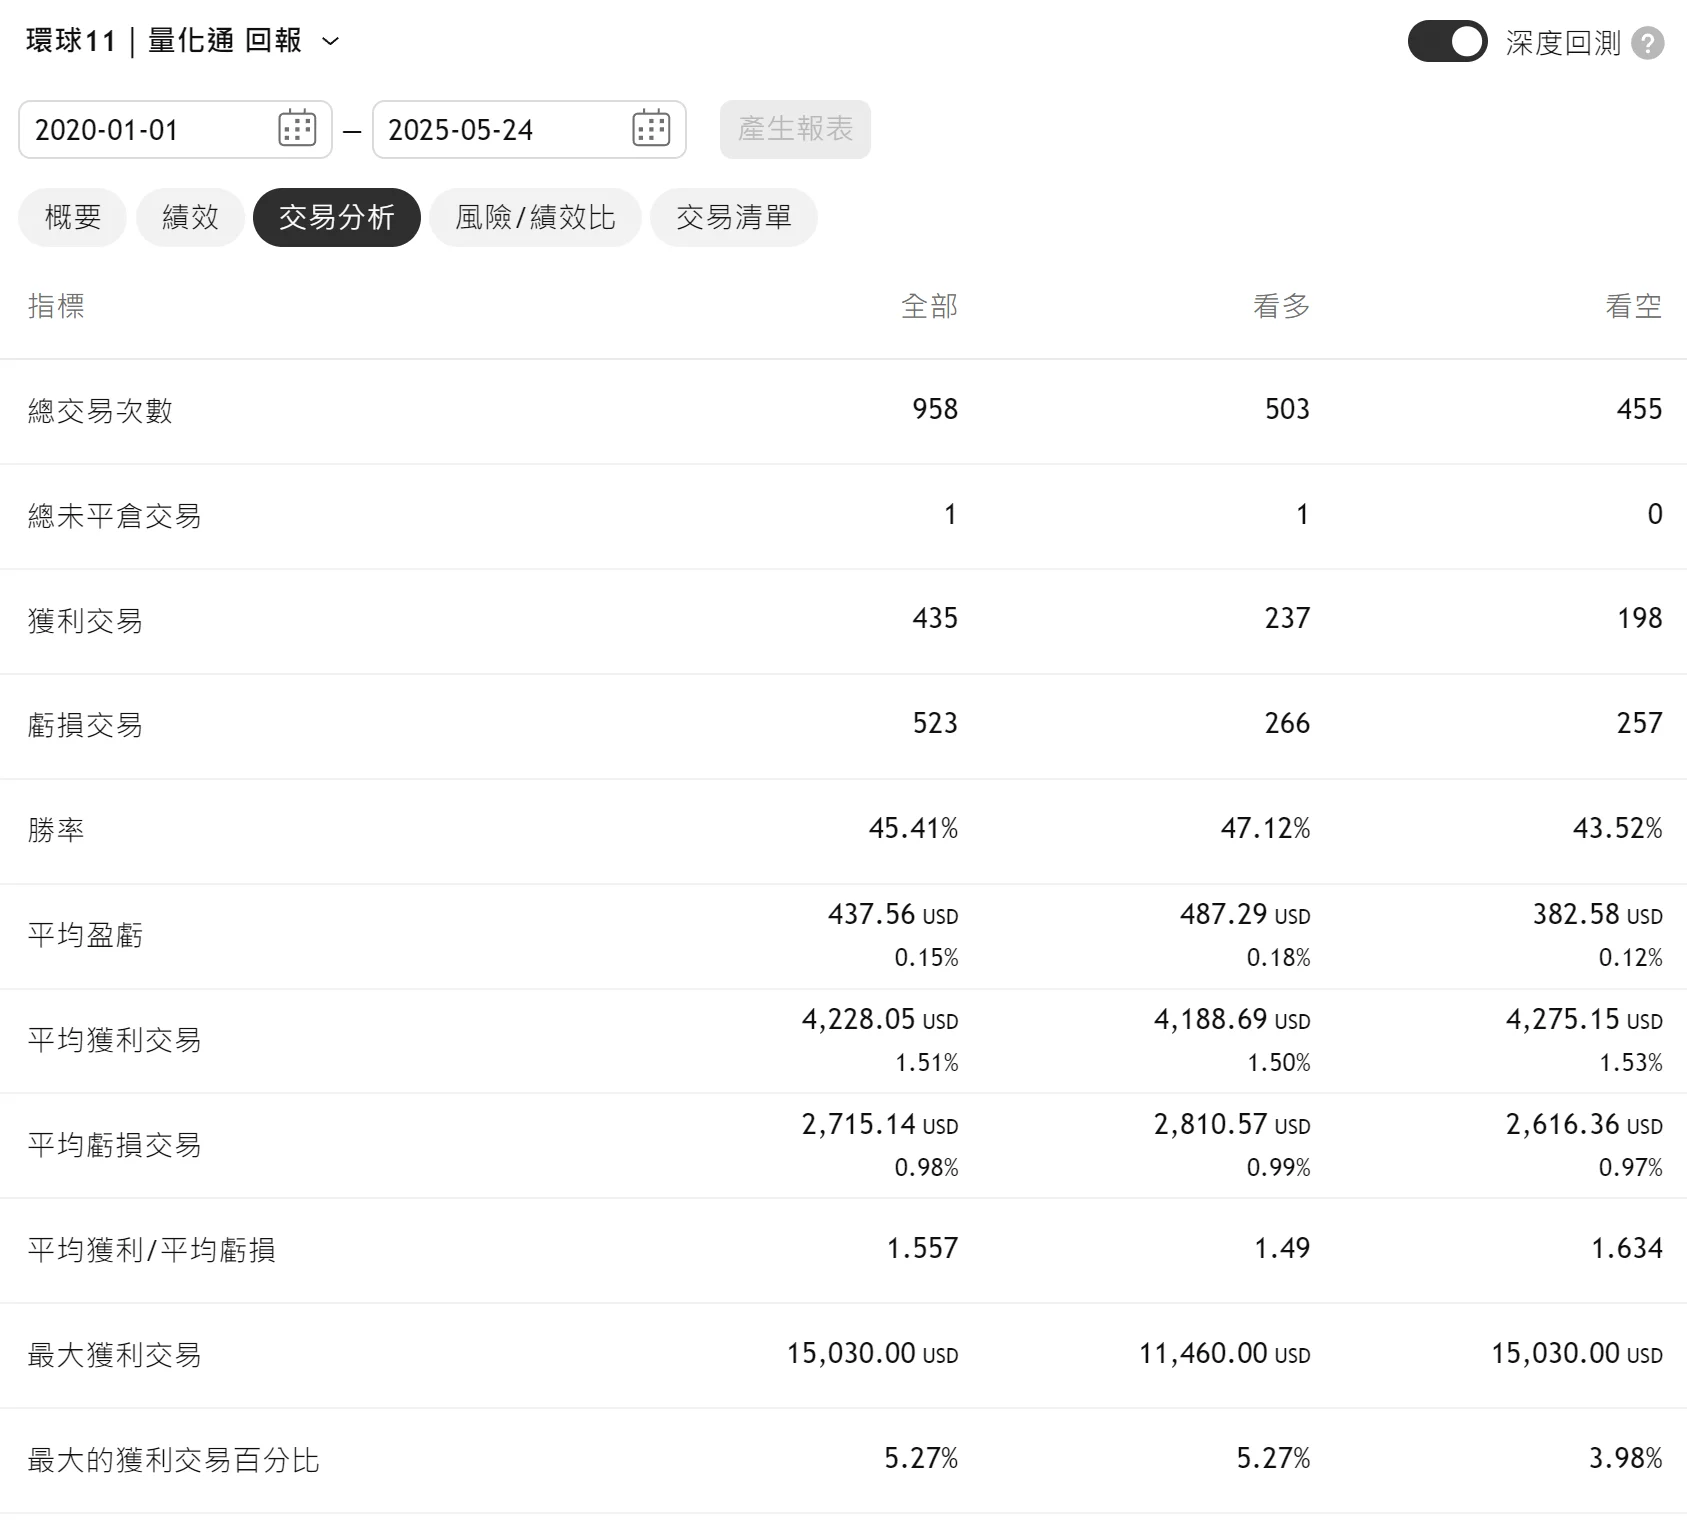Click long winning trades value 237
This screenshot has width=1687, height=1521.
[x=1287, y=618]
